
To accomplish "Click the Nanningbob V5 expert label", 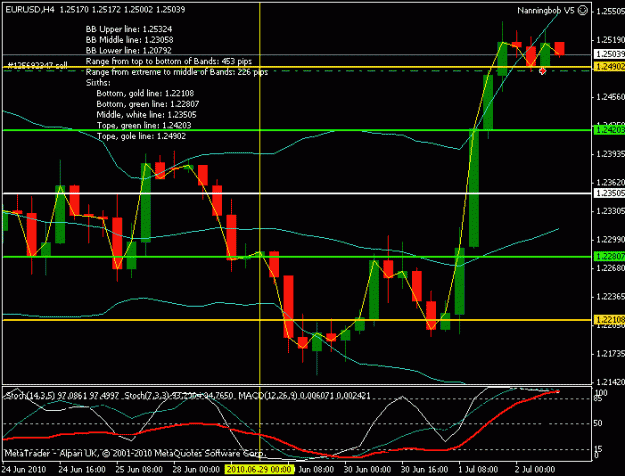I will [546, 11].
